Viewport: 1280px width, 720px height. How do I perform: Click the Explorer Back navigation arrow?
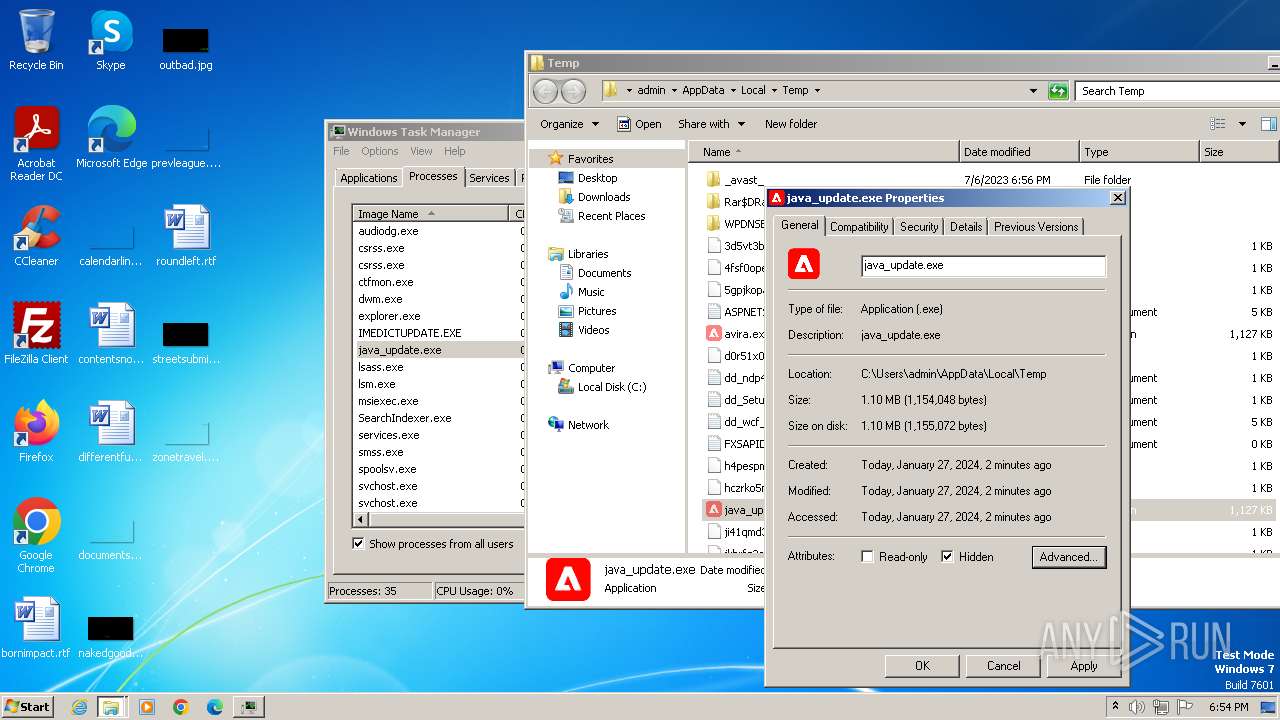[x=545, y=91]
